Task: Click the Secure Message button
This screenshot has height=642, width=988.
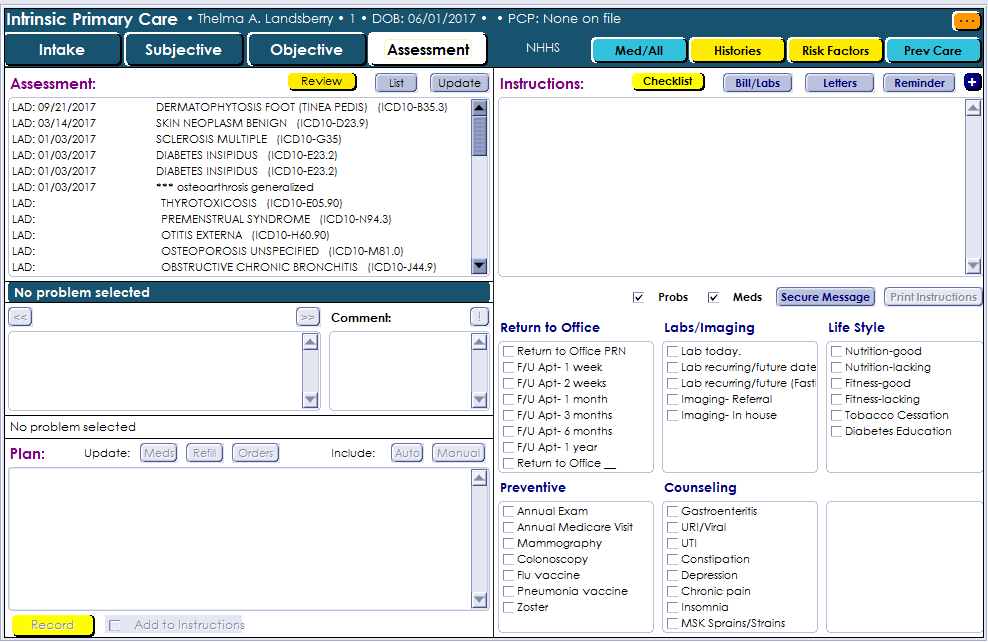Action: [x=825, y=297]
